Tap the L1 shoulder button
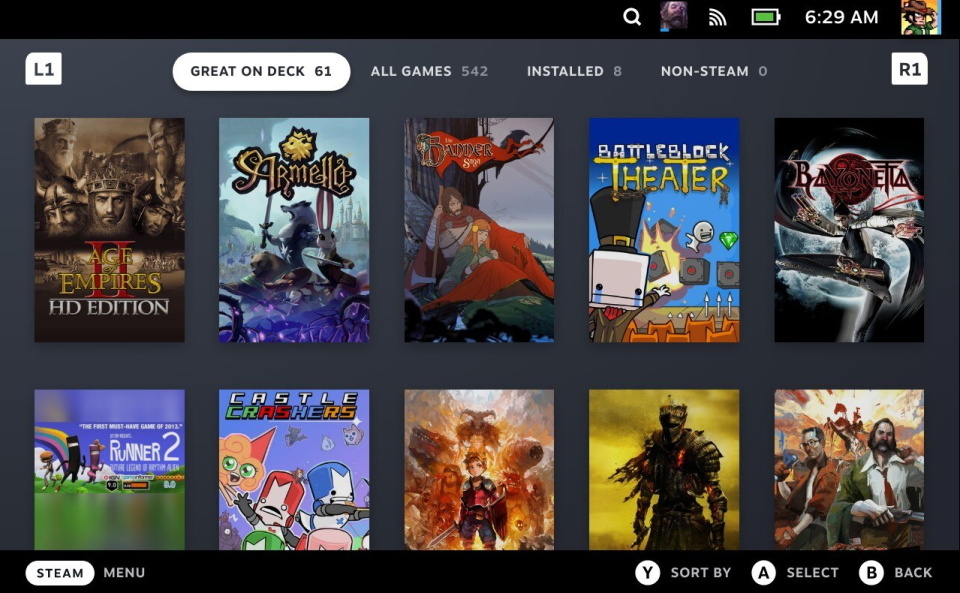Screen dimensions: 960x593 pyautogui.click(x=43, y=69)
